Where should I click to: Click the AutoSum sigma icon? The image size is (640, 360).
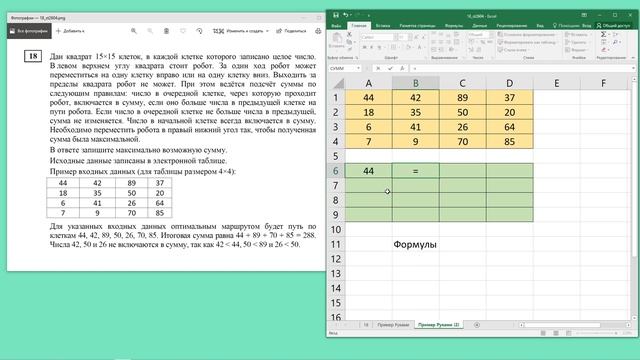pos(603,35)
